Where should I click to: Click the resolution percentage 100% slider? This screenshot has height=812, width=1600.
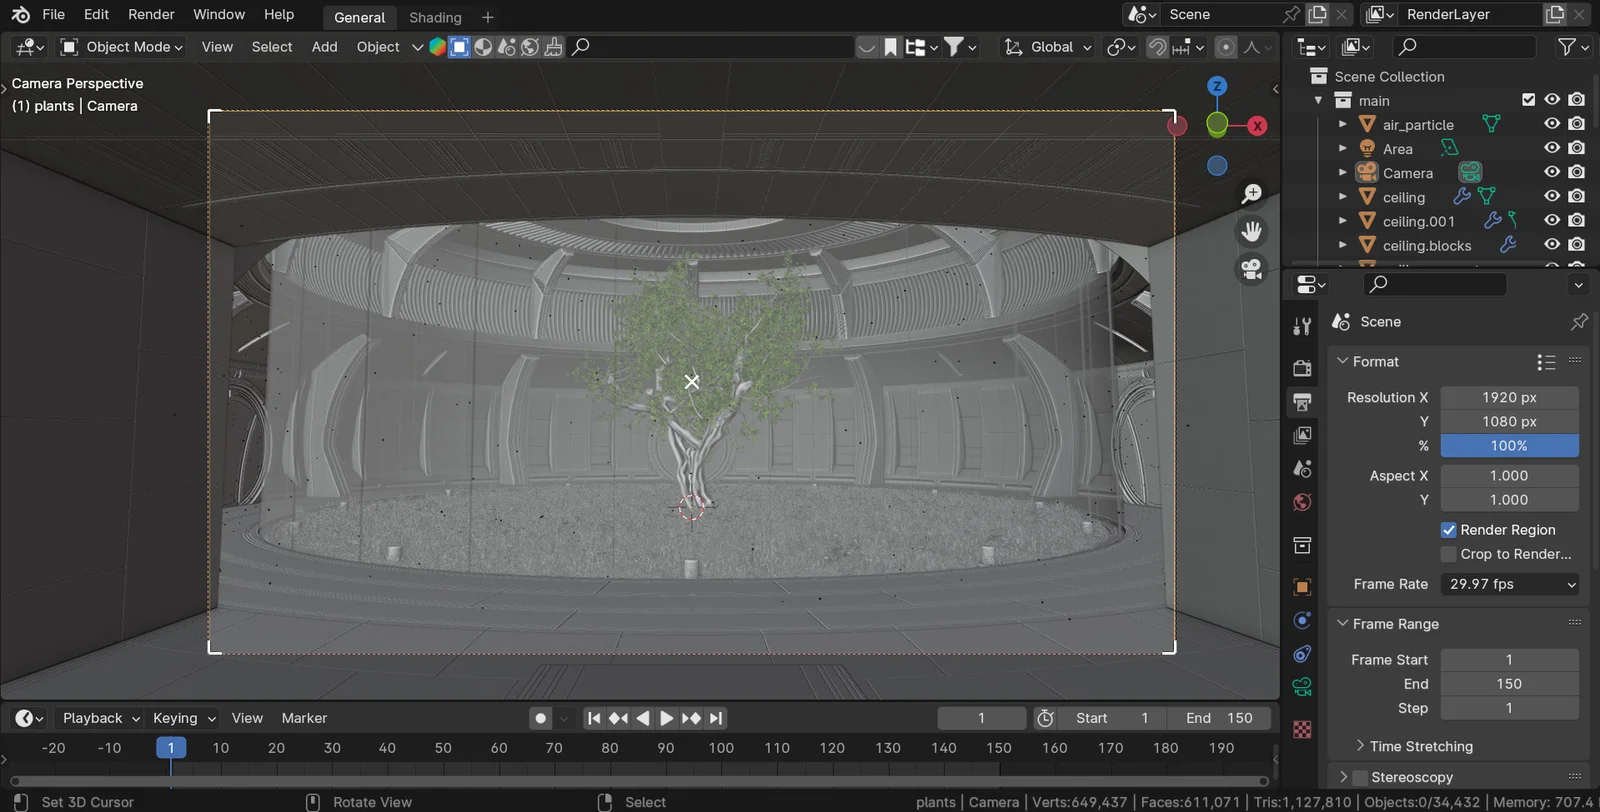tap(1510, 446)
